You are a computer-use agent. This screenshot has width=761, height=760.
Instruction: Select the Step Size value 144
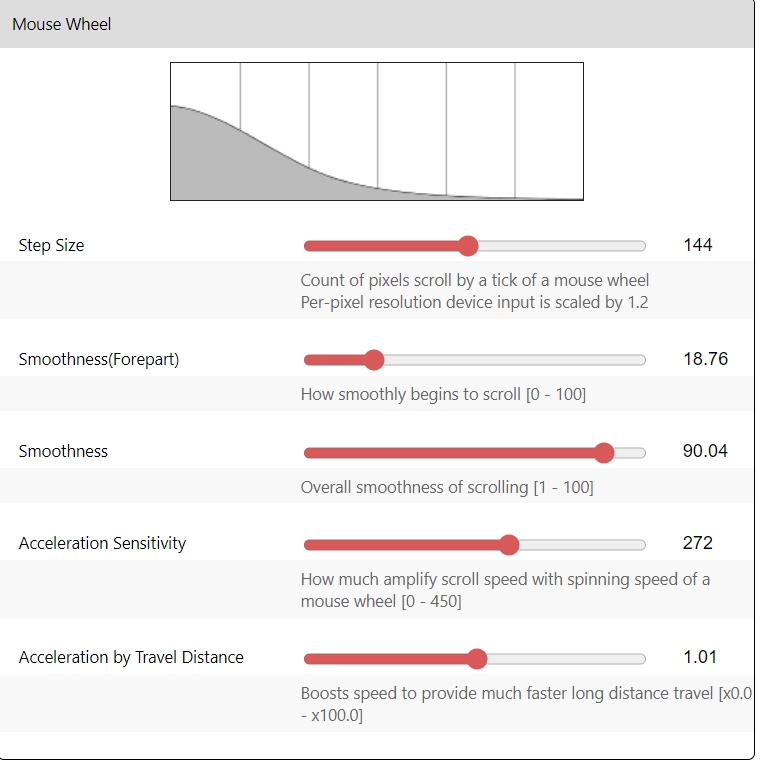697,245
